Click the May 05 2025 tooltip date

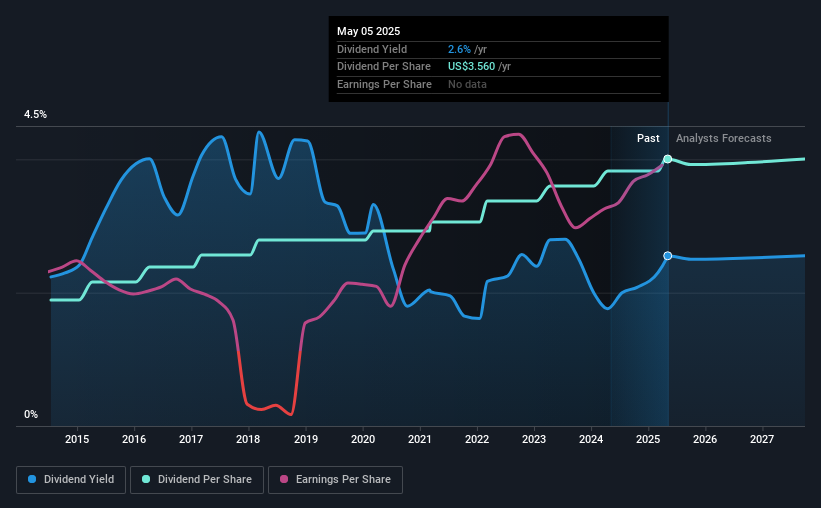pyautogui.click(x=369, y=31)
